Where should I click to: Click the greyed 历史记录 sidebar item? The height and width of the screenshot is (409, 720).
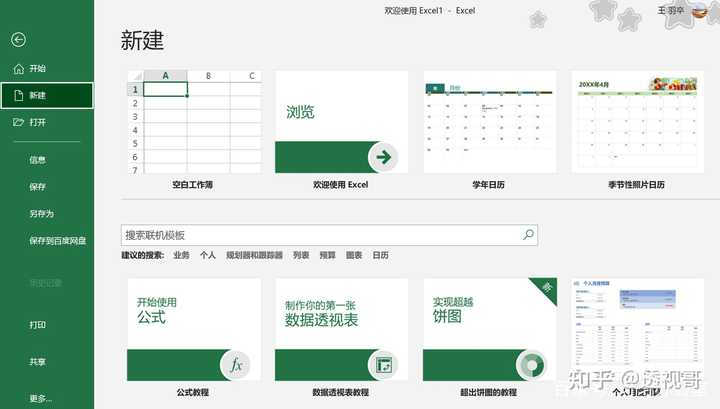pyautogui.click(x=45, y=283)
